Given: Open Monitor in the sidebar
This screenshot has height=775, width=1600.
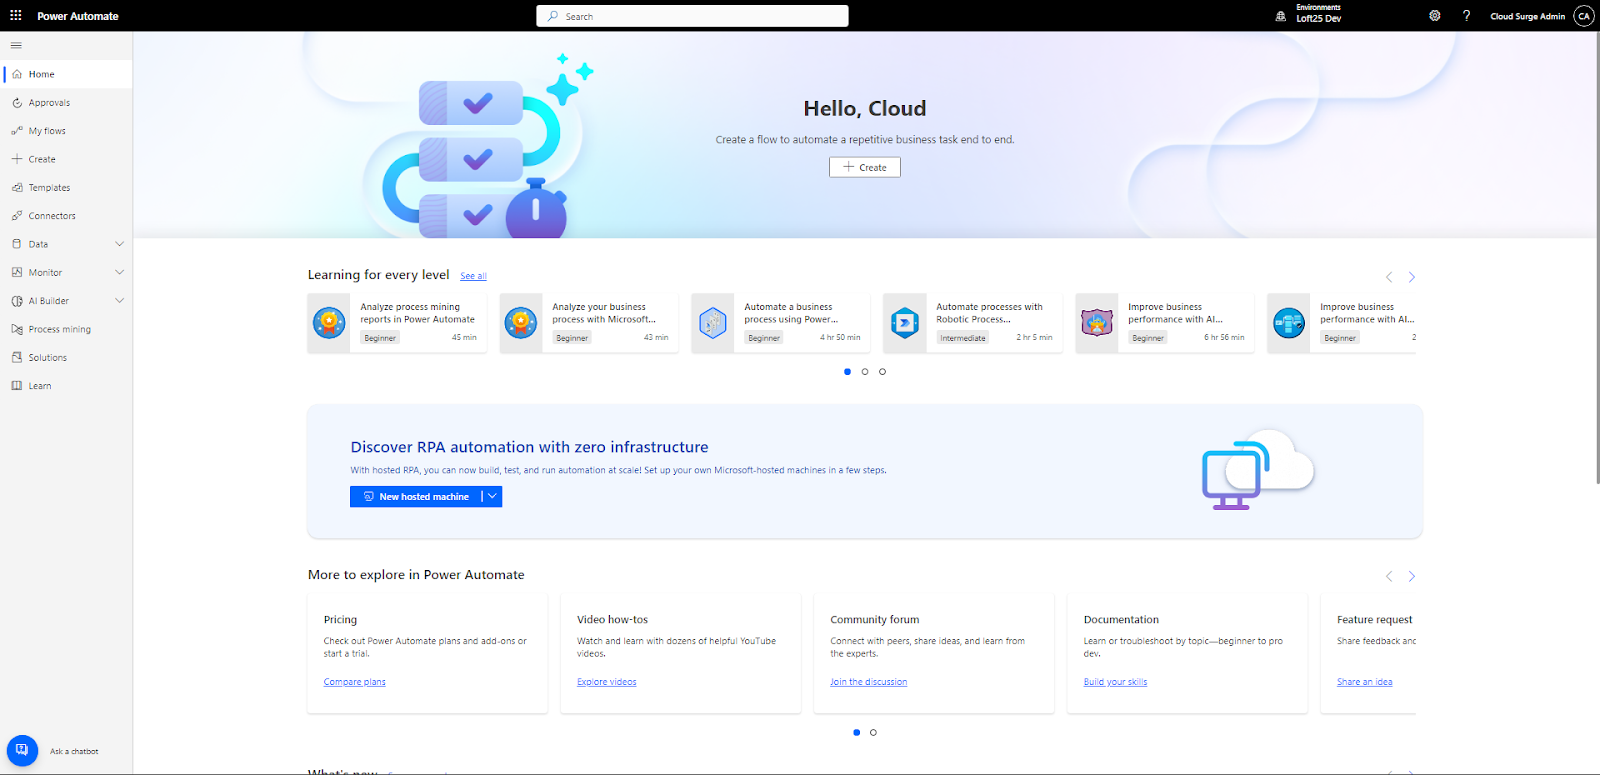Looking at the screenshot, I should pyautogui.click(x=66, y=272).
